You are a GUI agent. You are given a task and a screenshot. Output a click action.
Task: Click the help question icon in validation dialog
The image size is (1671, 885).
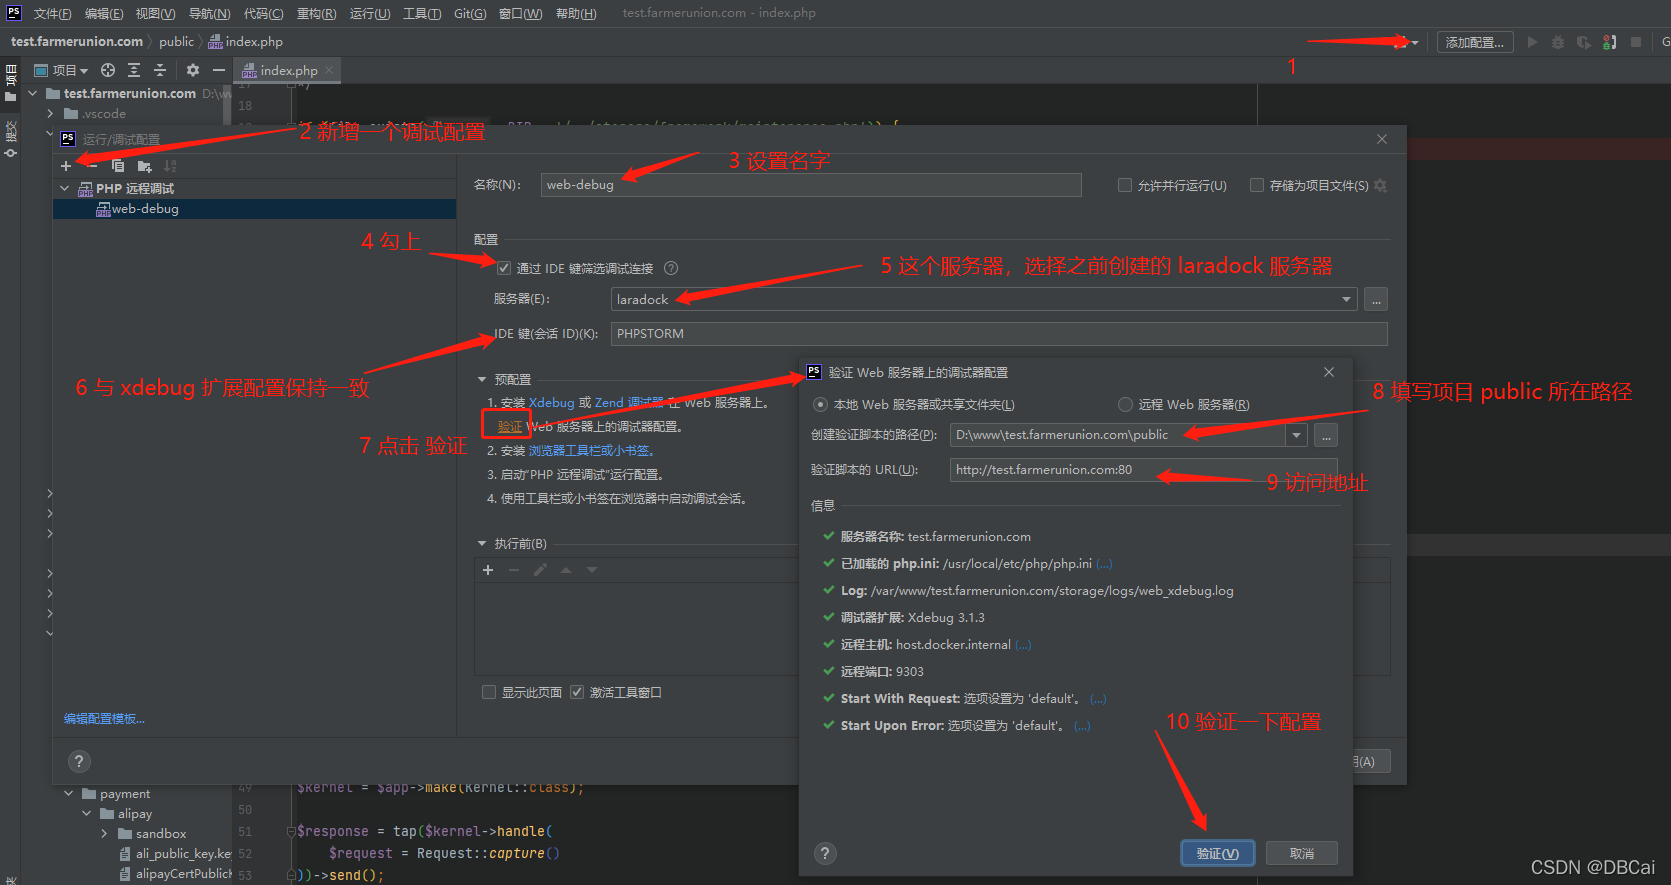(824, 853)
